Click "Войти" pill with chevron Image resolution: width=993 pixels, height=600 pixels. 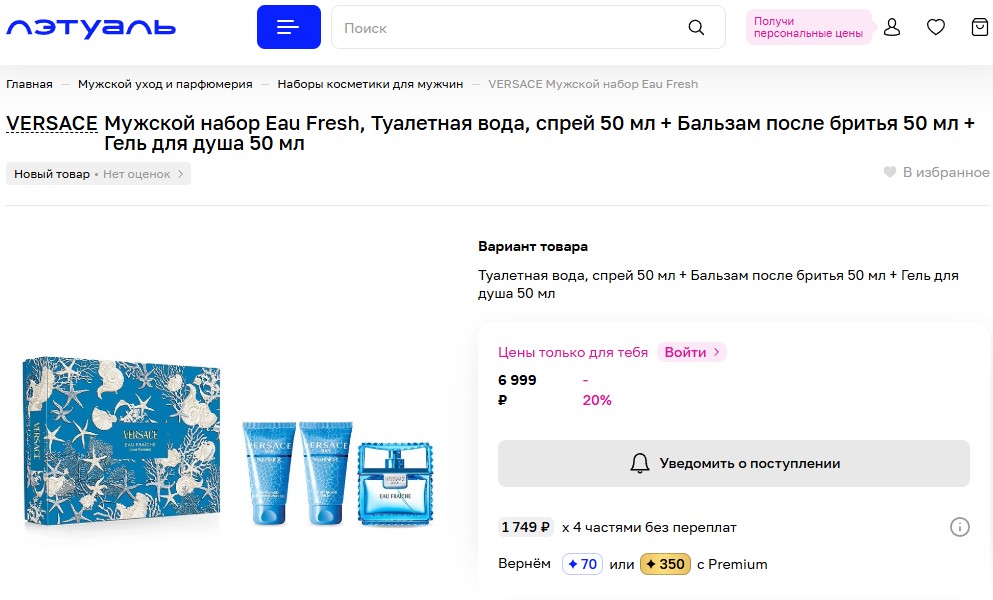[x=691, y=352]
